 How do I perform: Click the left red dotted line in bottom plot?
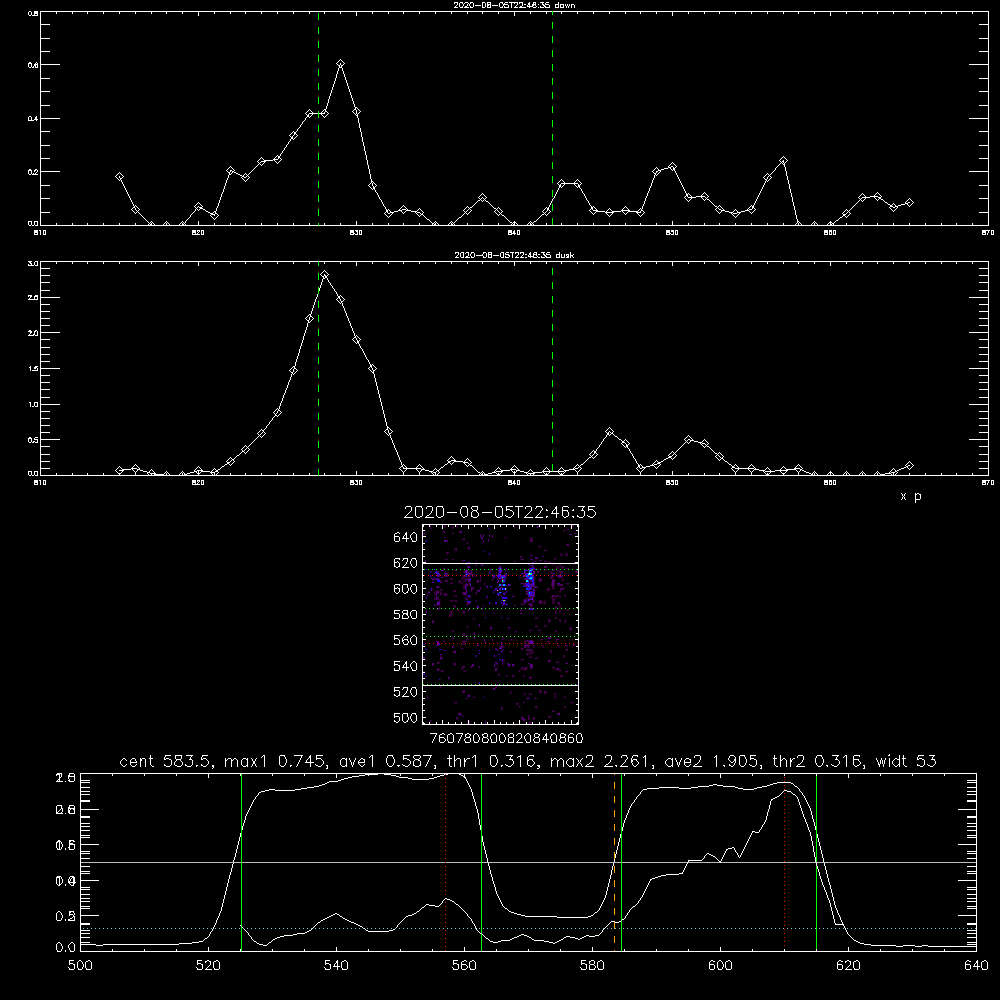click(446, 861)
